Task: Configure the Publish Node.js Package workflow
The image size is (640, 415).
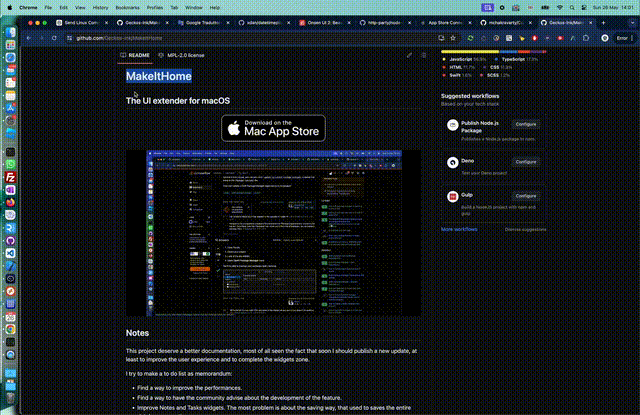Action: (x=526, y=125)
